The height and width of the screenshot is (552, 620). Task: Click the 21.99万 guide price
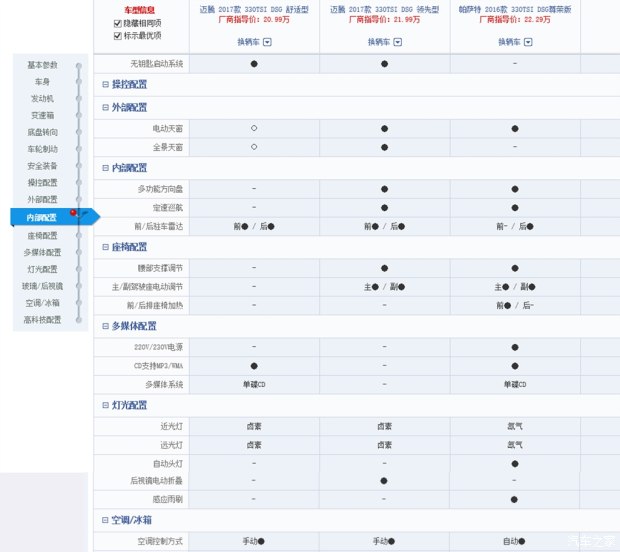pyautogui.click(x=407, y=19)
